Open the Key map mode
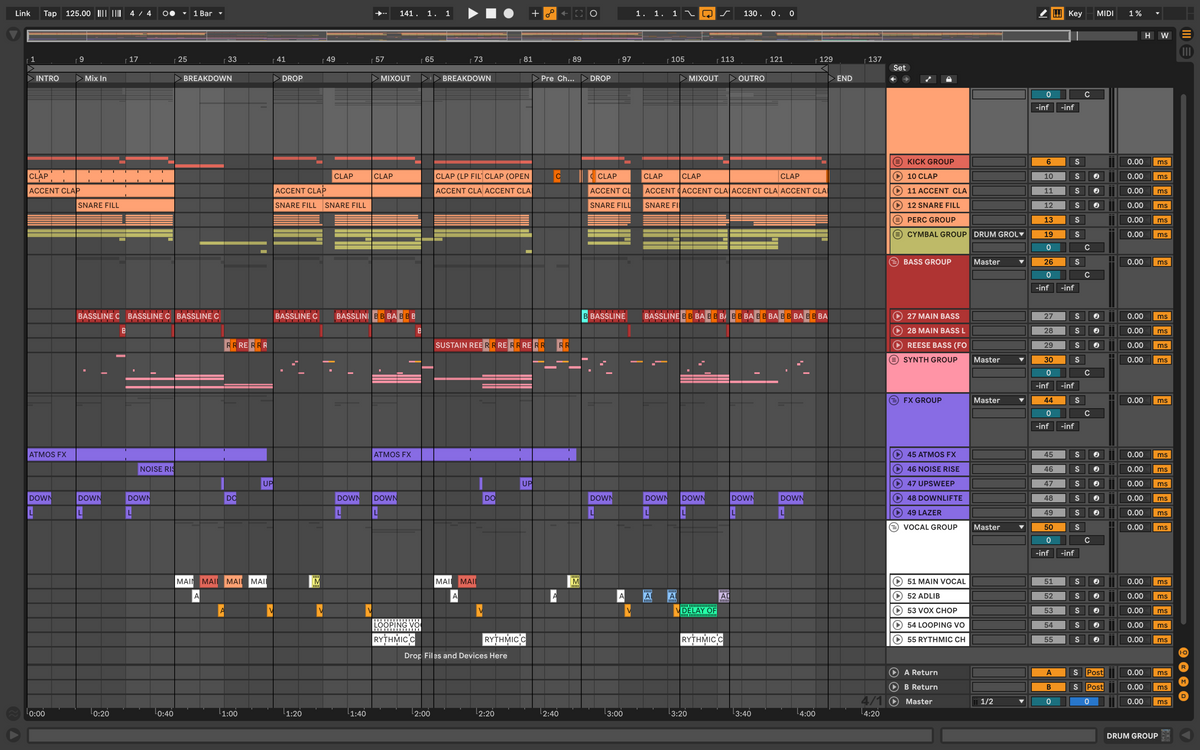Screen dimensions: 1200x750 1075,14
